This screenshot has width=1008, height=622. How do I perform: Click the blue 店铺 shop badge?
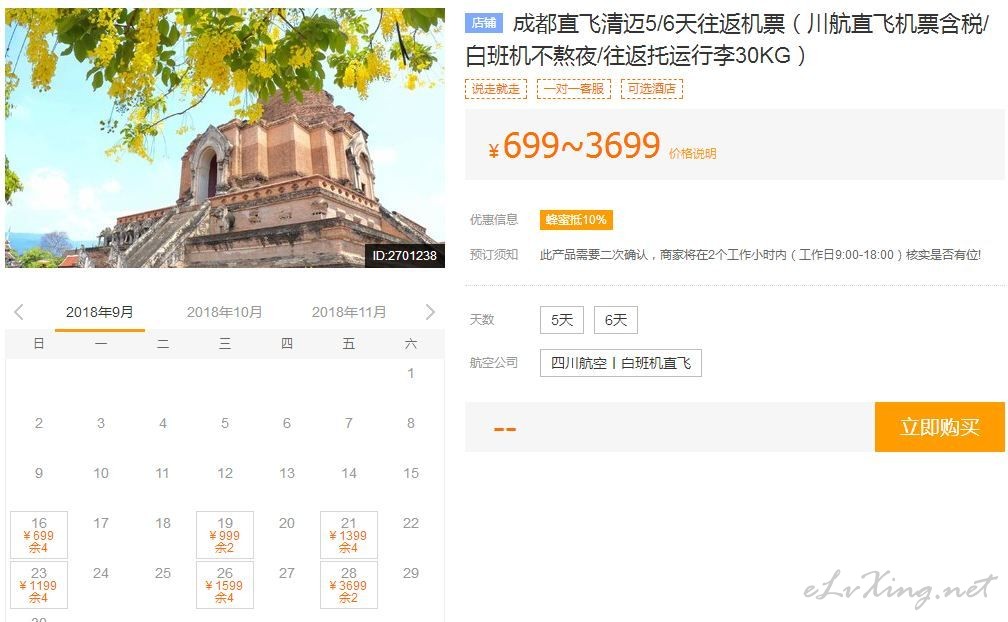483,23
